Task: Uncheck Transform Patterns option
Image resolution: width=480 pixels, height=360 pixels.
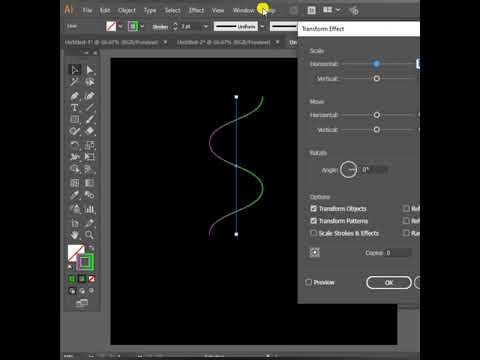Action: (313, 221)
